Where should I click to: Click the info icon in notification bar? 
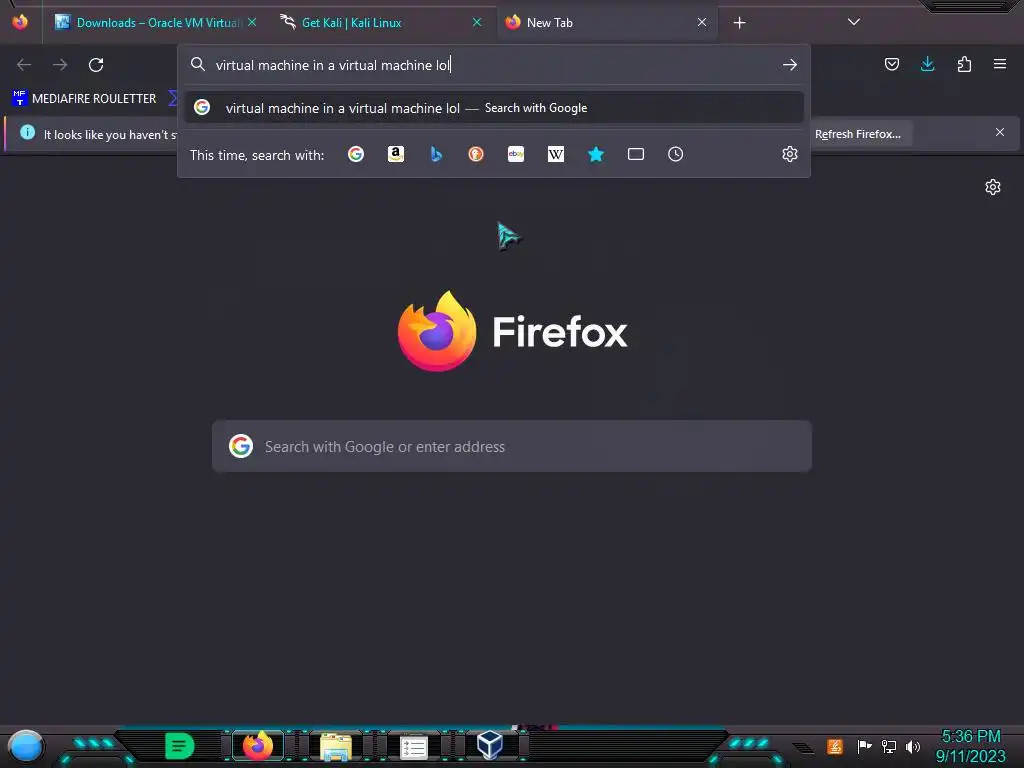(x=27, y=133)
